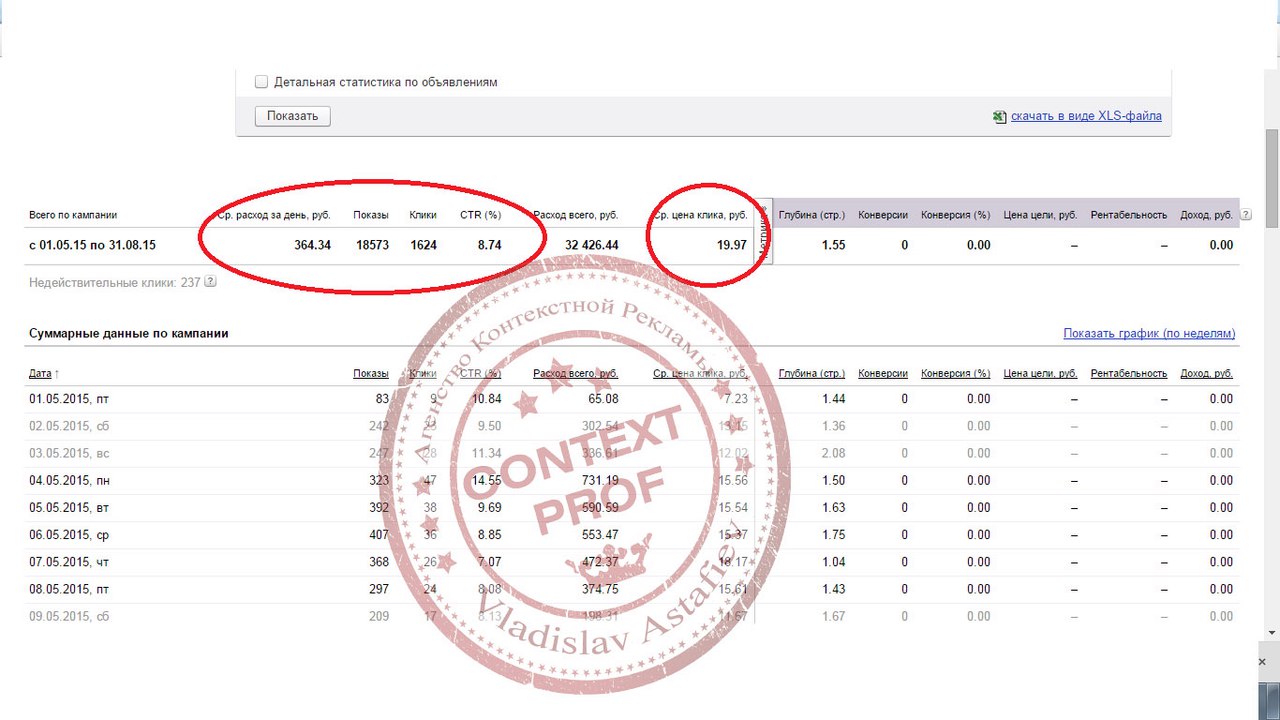Click the total spend value 32 426.44
The width and height of the screenshot is (1280, 720).
pyautogui.click(x=591, y=245)
